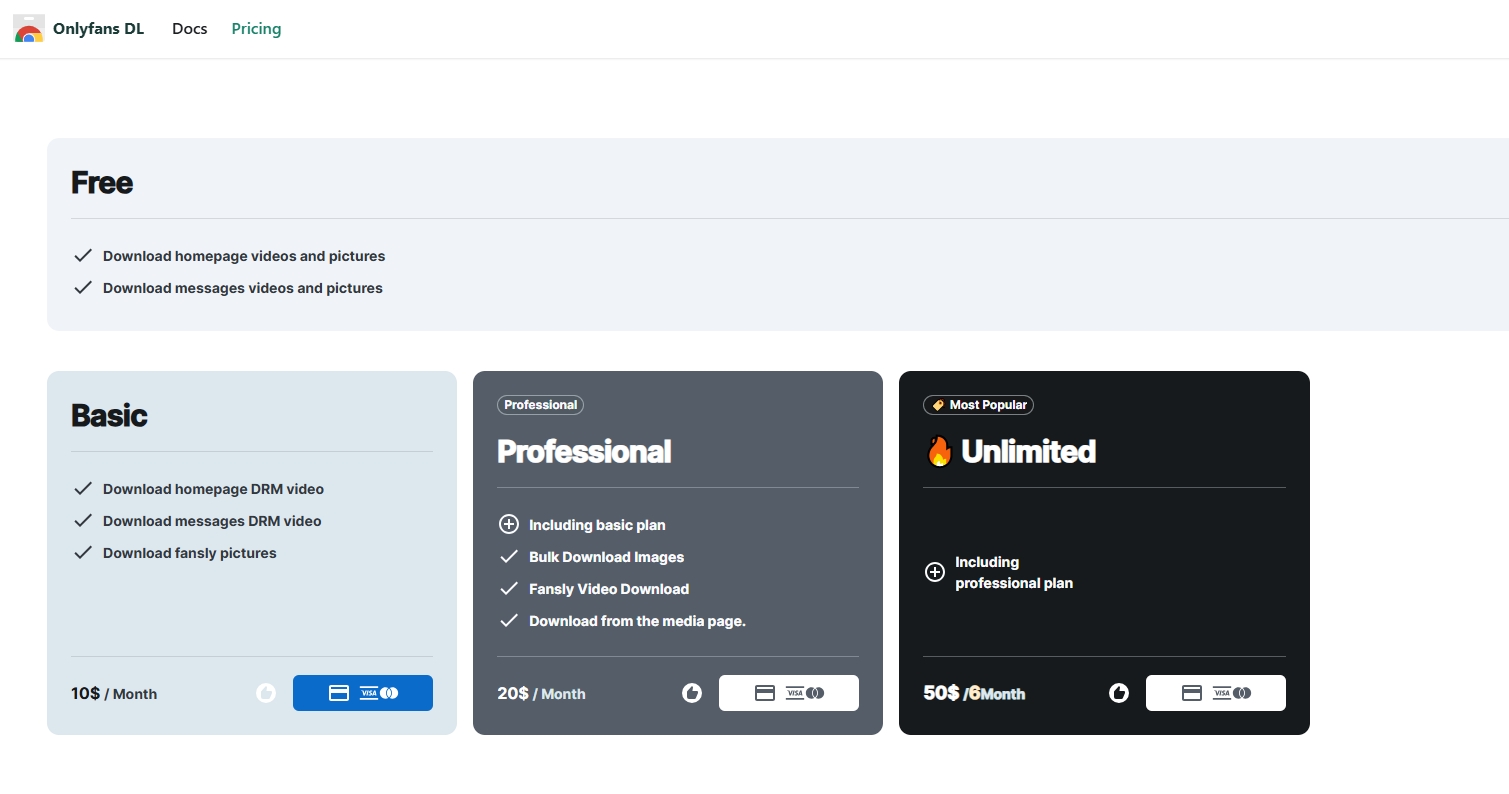1509x794 pixels.
Task: Click the Professional plan credit card pay button
Action: pyautogui.click(x=789, y=693)
